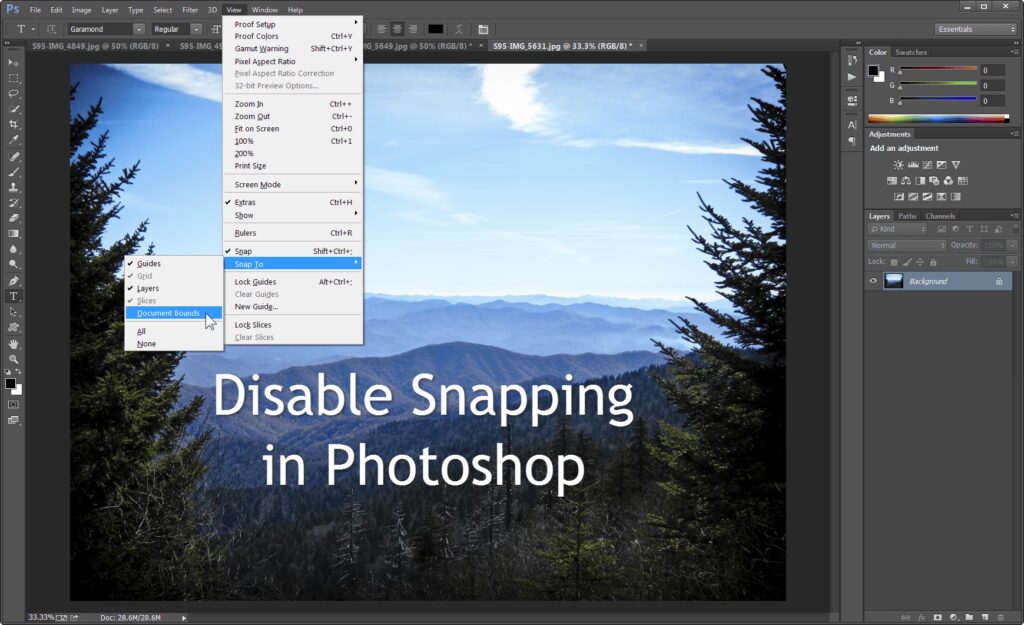The image size is (1024, 625).
Task: Create a new layer from the Layers panel
Action: click(x=984, y=617)
